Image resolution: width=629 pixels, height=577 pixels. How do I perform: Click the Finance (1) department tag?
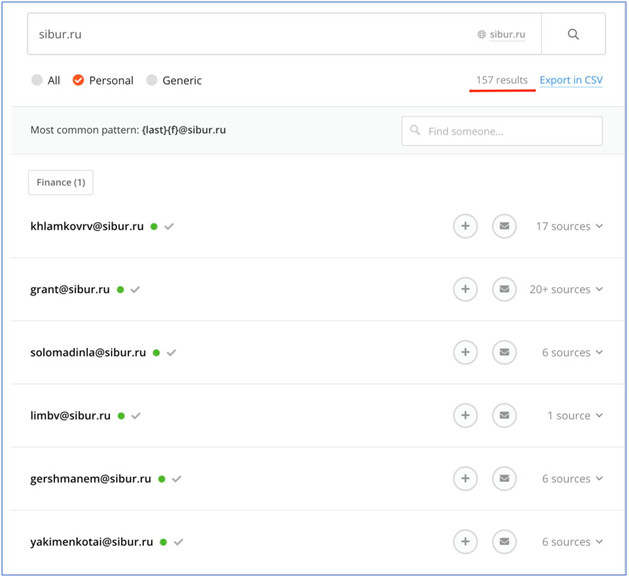tap(61, 183)
